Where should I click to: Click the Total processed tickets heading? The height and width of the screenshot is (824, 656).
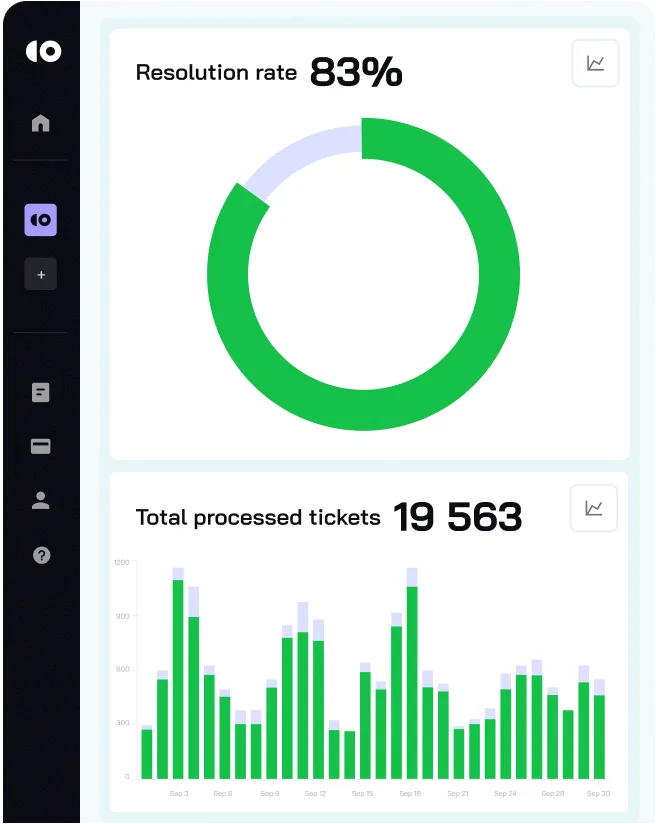coord(258,518)
